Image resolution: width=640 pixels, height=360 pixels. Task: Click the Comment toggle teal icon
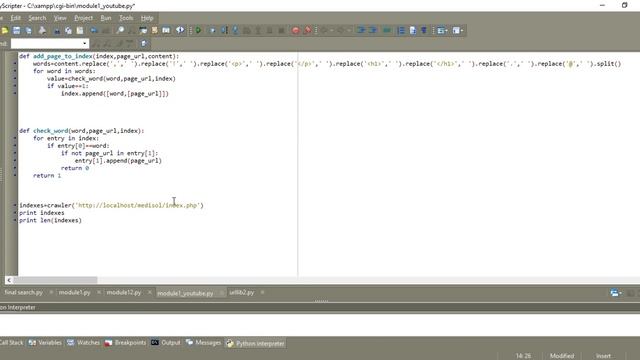(387, 31)
